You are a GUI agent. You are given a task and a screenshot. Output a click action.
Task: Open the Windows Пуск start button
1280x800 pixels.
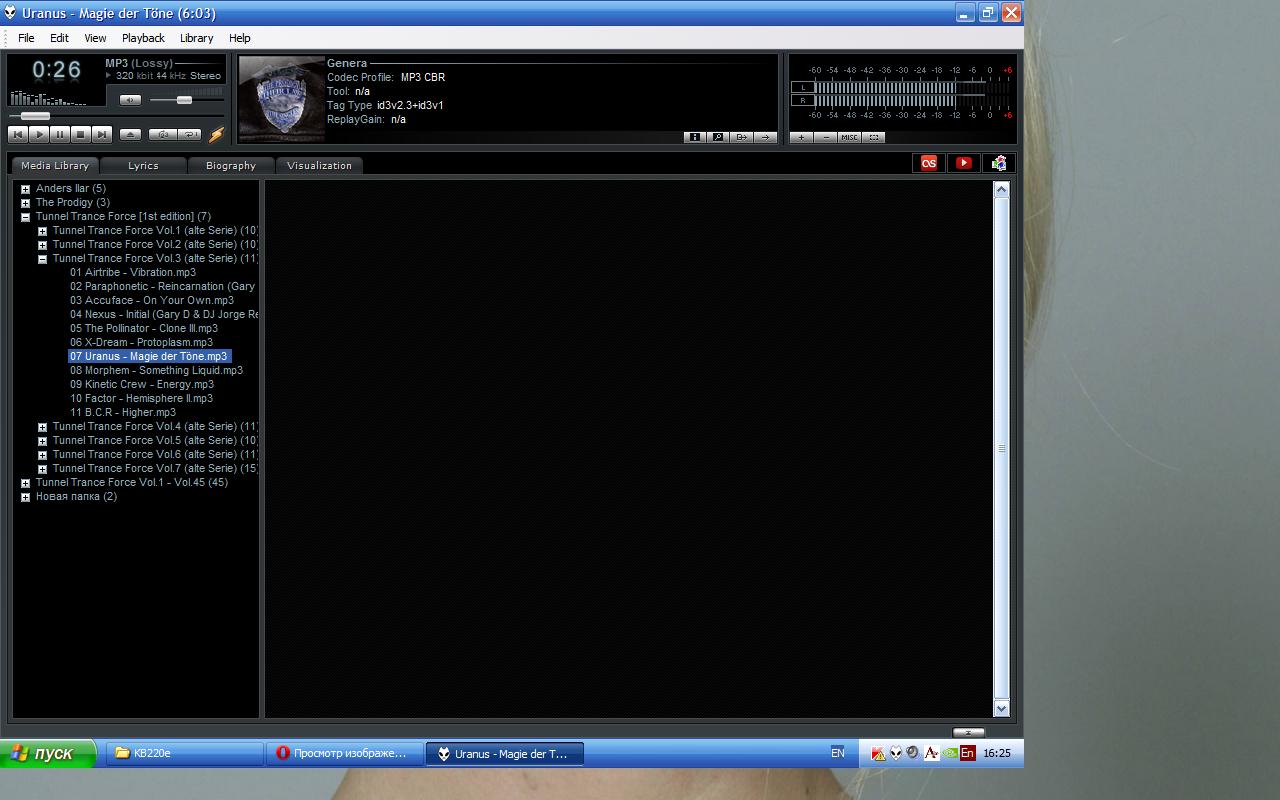click(48, 753)
